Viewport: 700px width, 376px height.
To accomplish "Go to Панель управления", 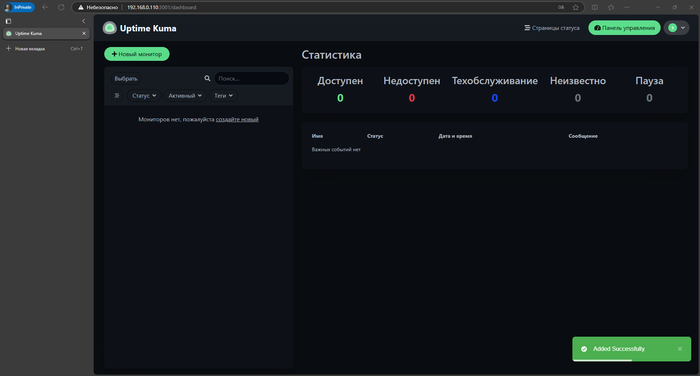I will tap(624, 28).
